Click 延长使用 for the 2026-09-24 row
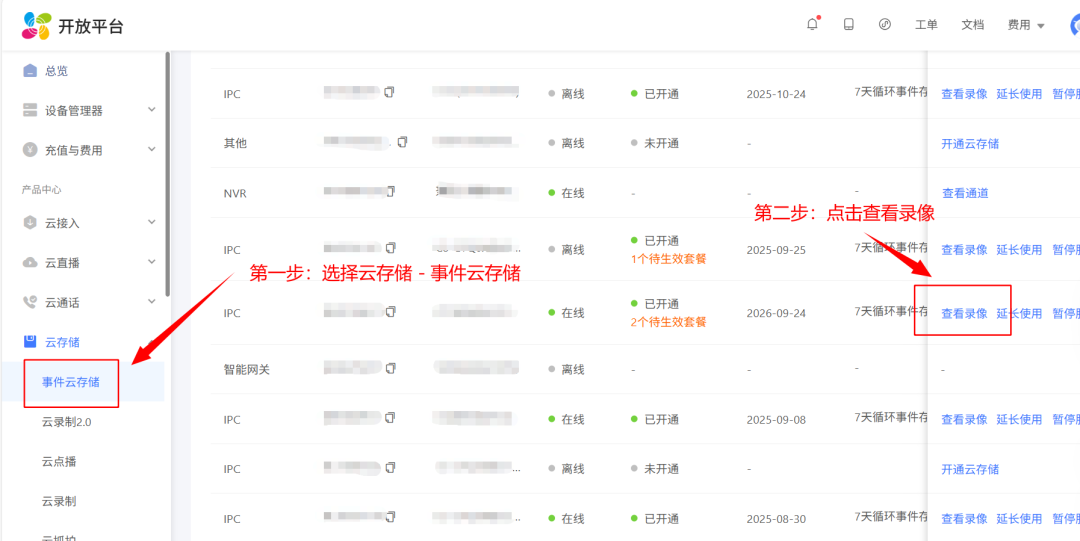The width and height of the screenshot is (1080, 541). pyautogui.click(x=1019, y=314)
